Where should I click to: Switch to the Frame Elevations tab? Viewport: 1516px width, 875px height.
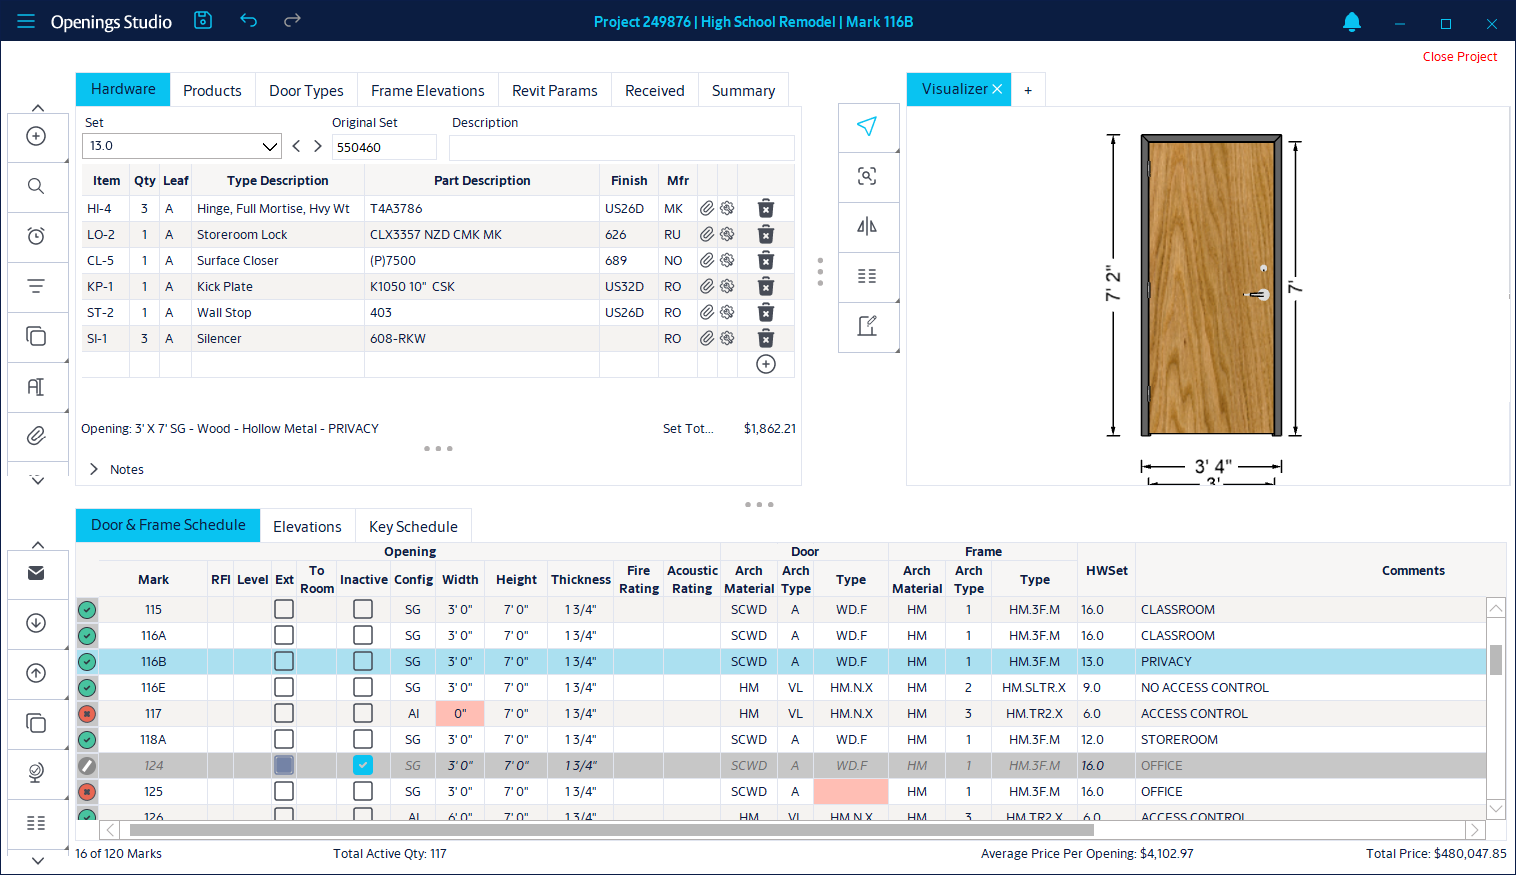click(428, 90)
